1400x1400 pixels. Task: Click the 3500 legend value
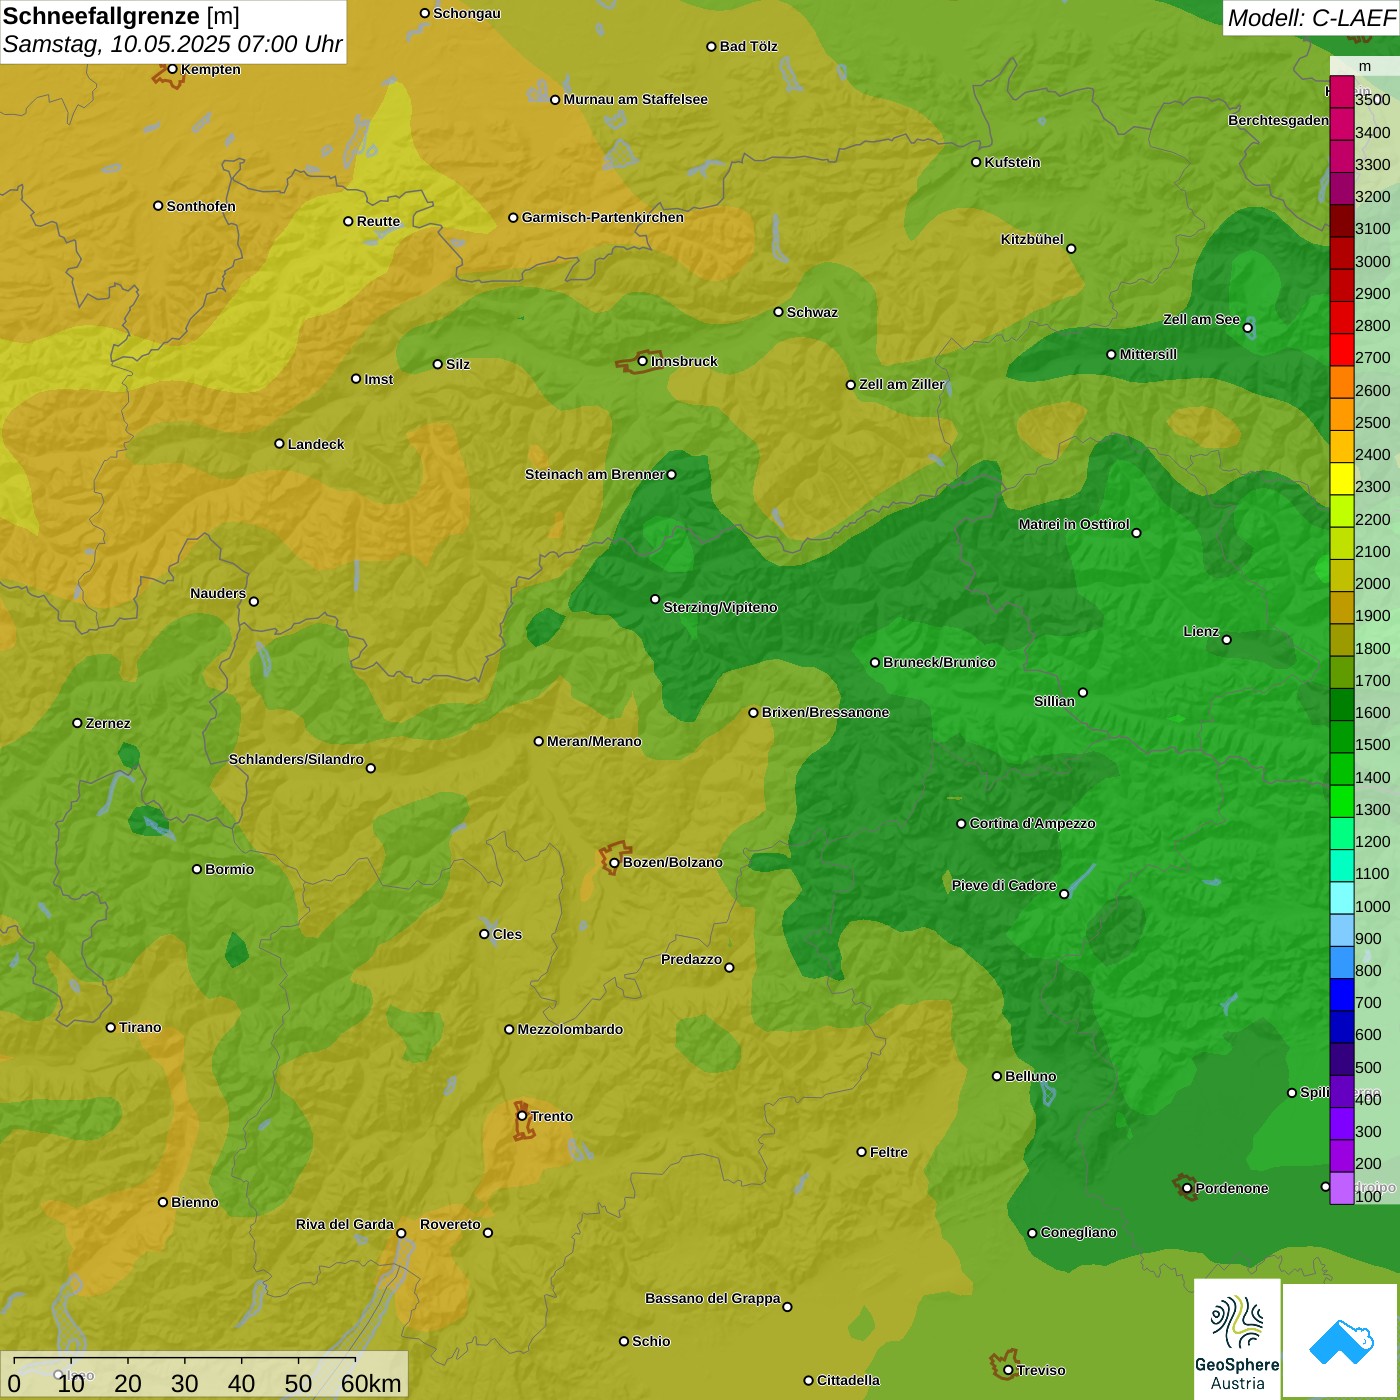coord(1373,99)
